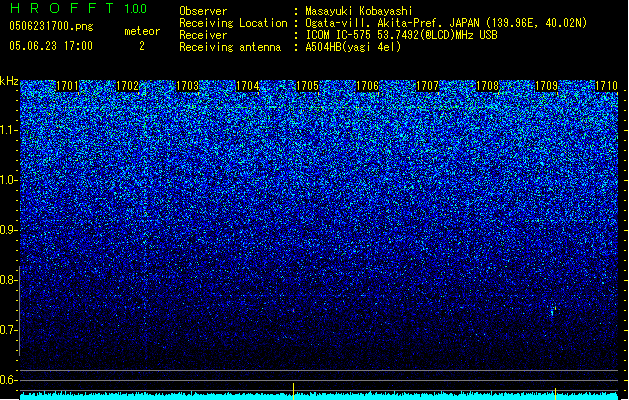
Task: Click the 0.8 kHz axis label
Action: (8, 280)
